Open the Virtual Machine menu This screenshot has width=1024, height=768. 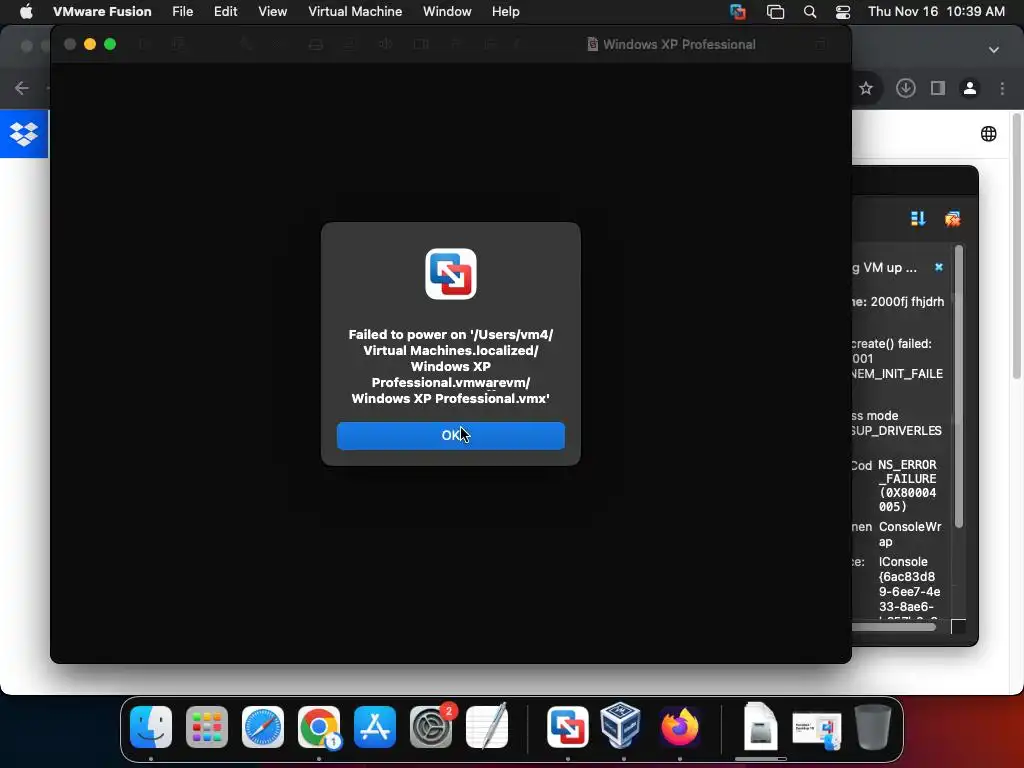(355, 11)
